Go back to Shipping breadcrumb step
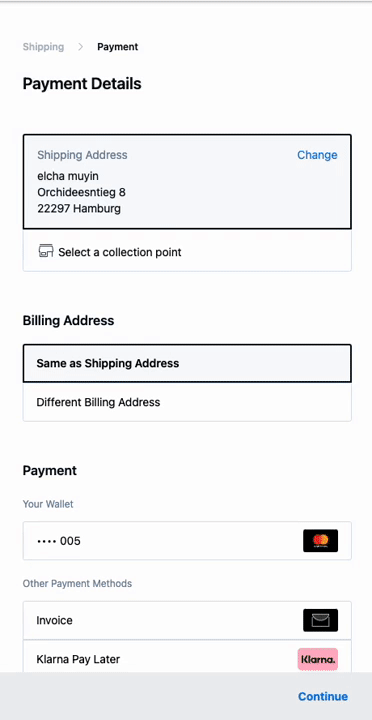 [43, 47]
